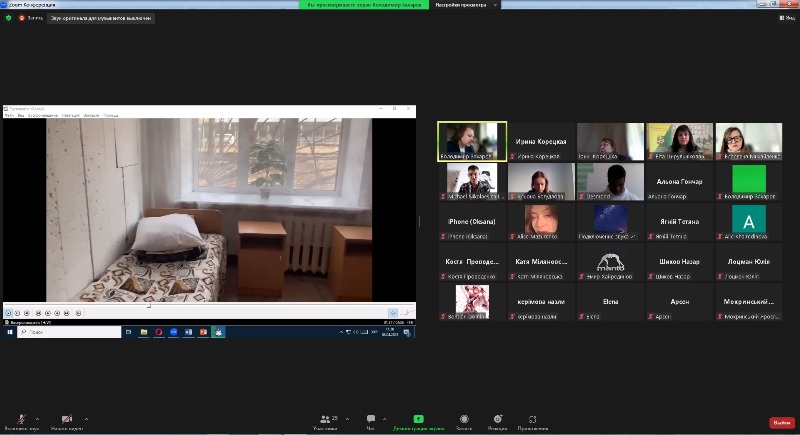This screenshot has height=435, width=800.
Task: Open File Explorer on shared taskbar
Action: [144, 332]
